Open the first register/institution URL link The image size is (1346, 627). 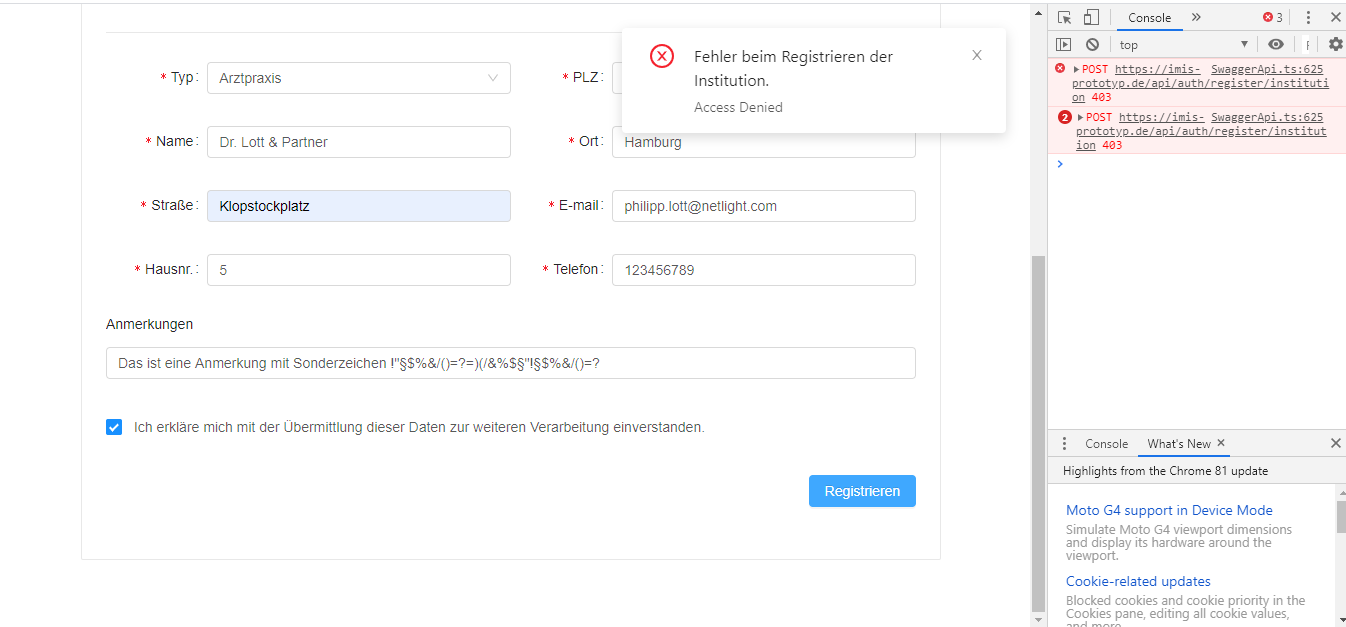pyautogui.click(x=1200, y=83)
